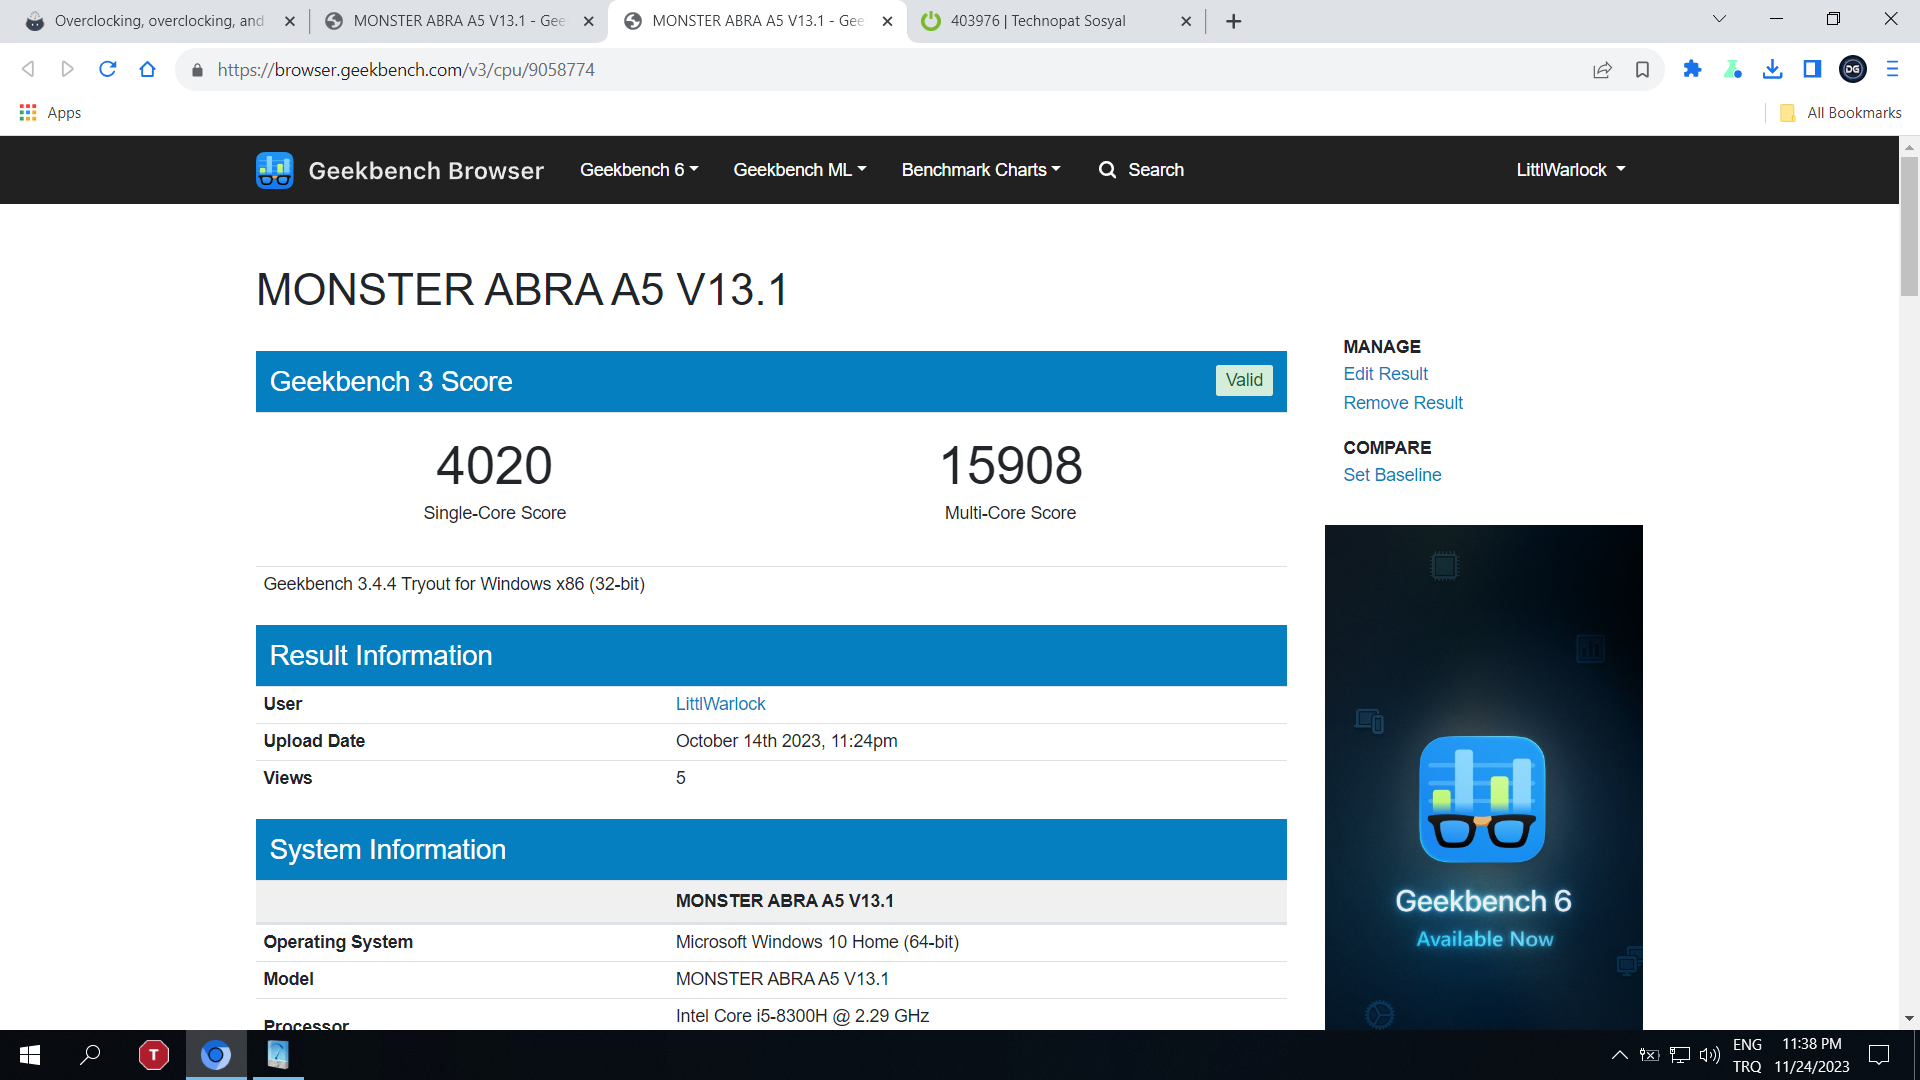Reload the Geekbench page
The width and height of the screenshot is (1920, 1080).
pyautogui.click(x=107, y=69)
